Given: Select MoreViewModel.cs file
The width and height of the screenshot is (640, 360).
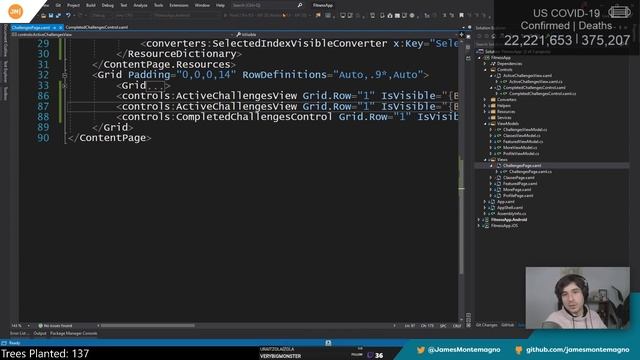Looking at the screenshot, I should pos(520,148).
